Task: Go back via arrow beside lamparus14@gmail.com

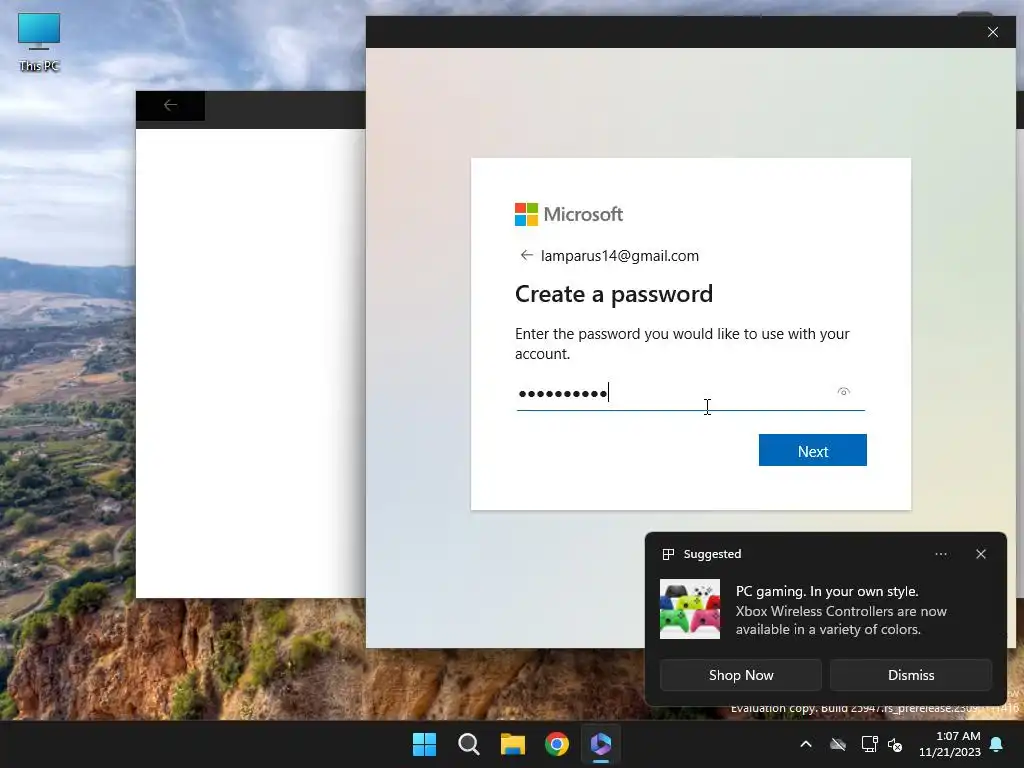Action: (526, 255)
